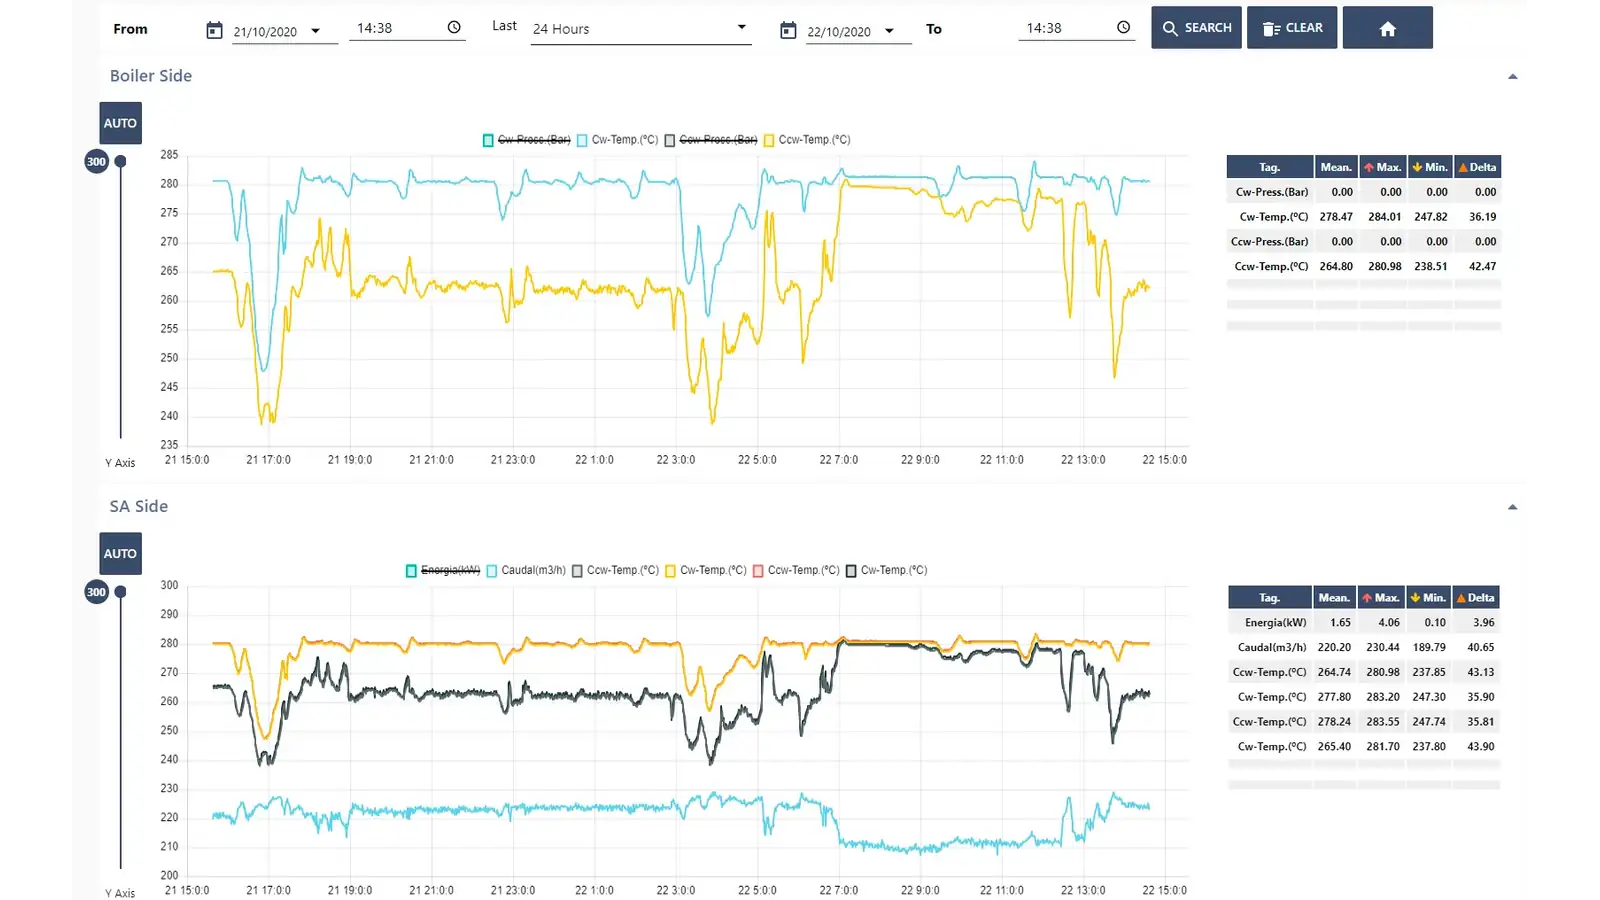The width and height of the screenshot is (1600, 900).
Task: Open the From date calendar icon
Action: pyautogui.click(x=214, y=30)
